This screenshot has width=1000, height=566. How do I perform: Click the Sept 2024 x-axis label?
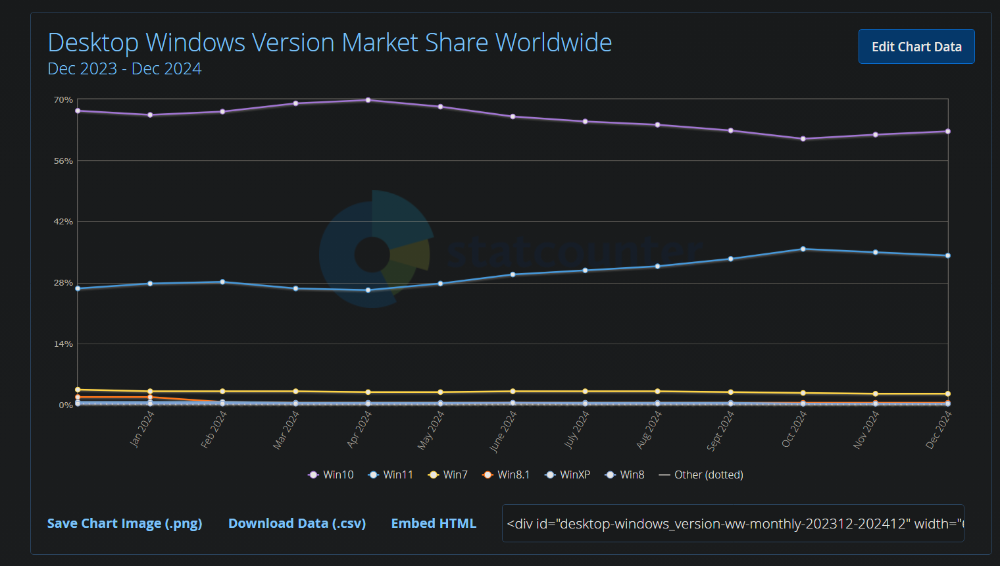(x=721, y=431)
